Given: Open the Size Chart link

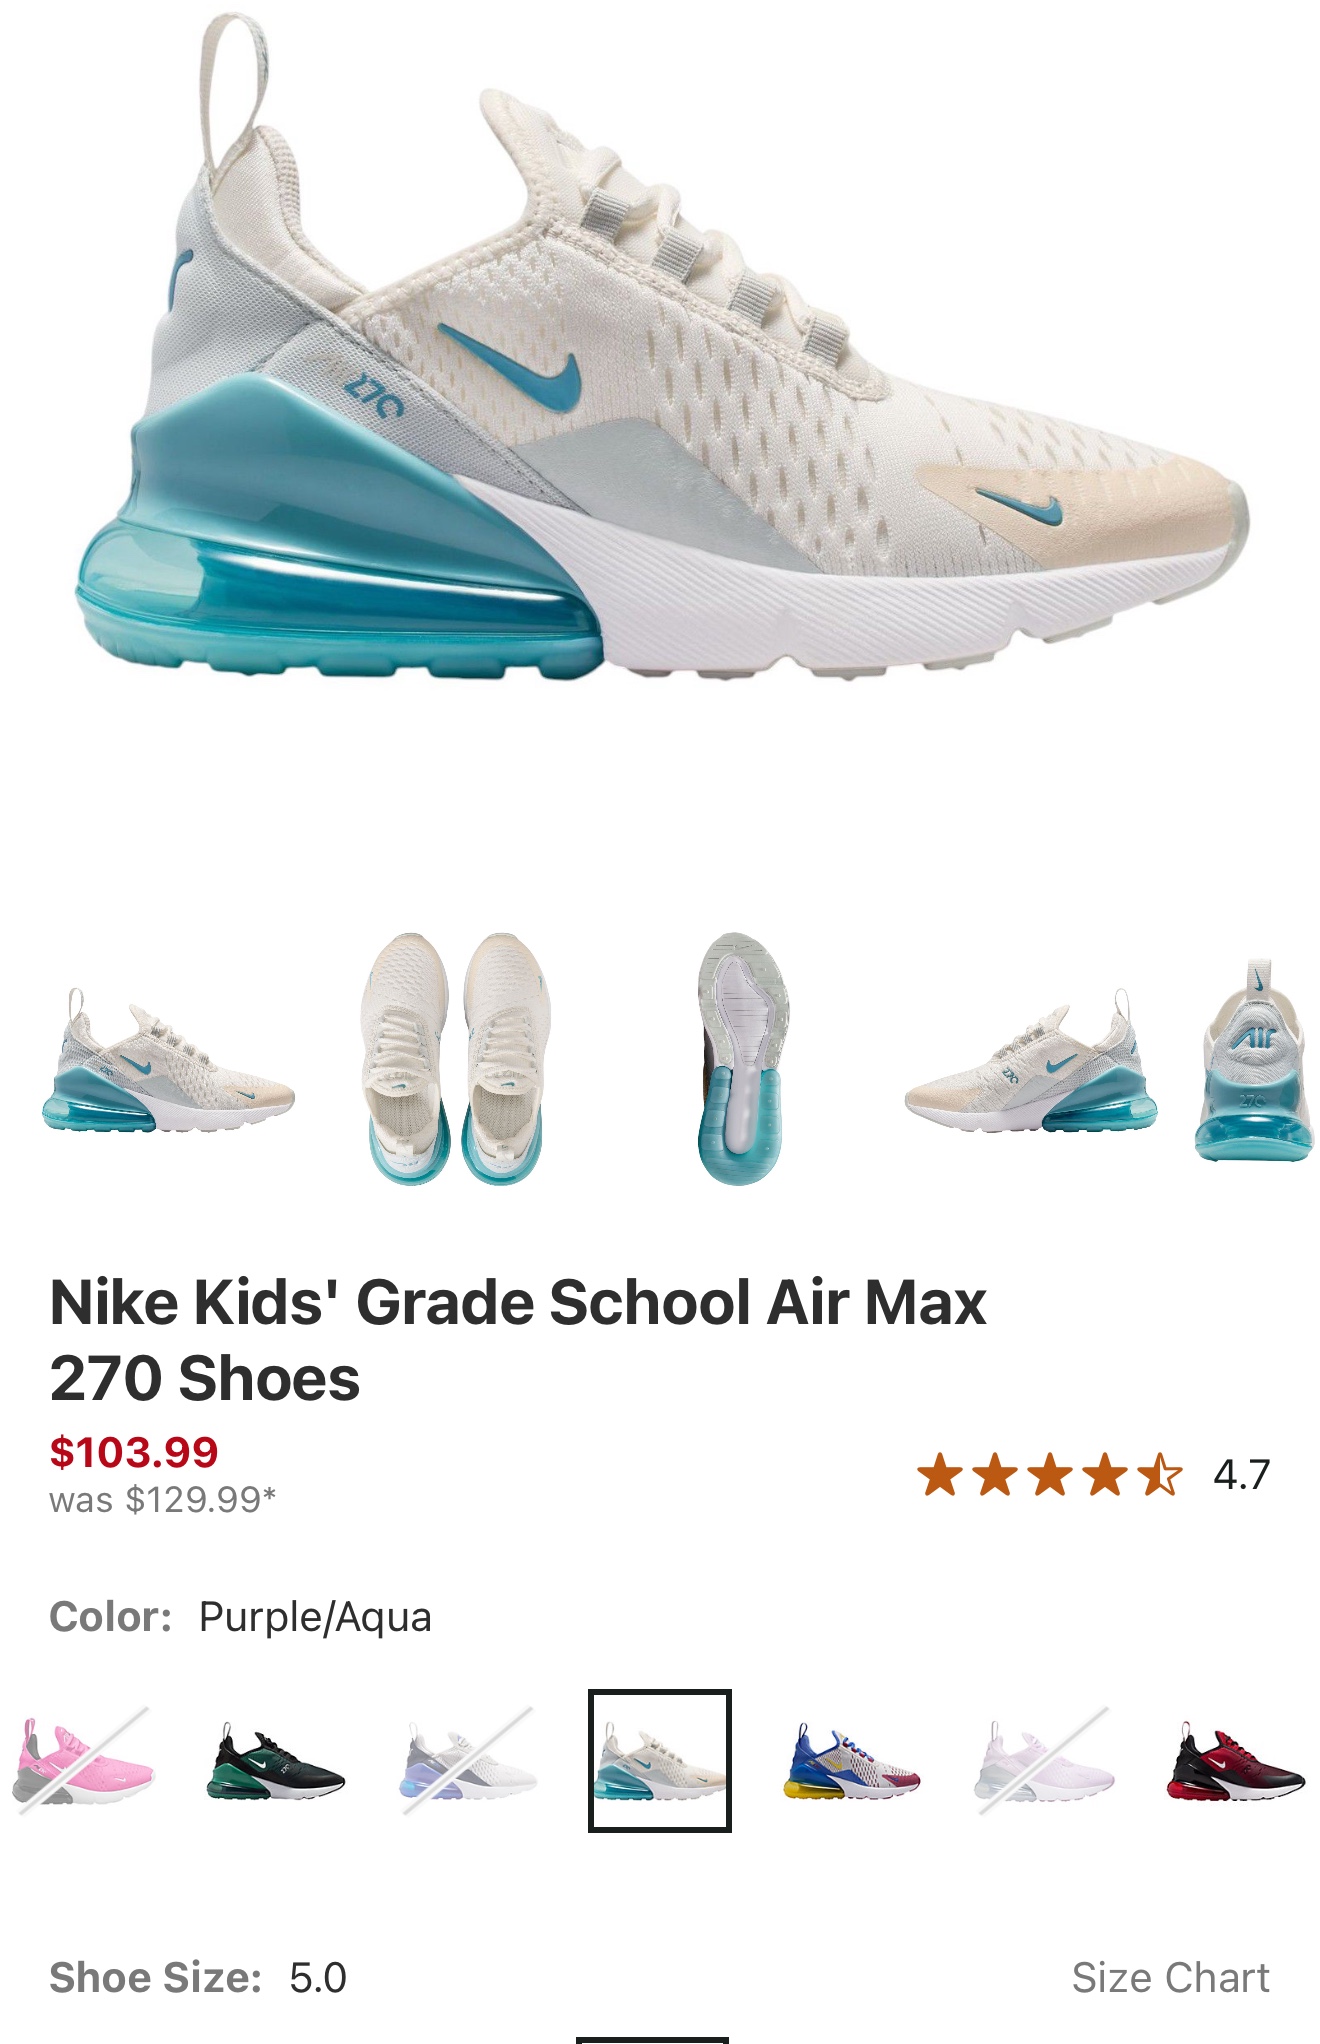Looking at the screenshot, I should click(1170, 1977).
